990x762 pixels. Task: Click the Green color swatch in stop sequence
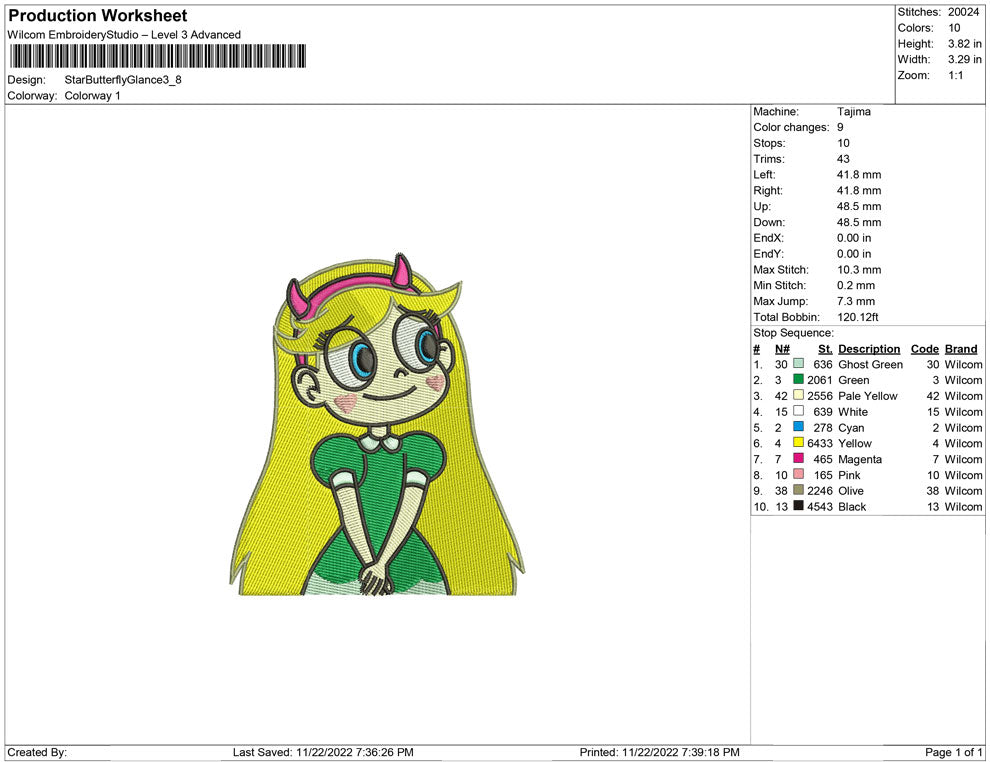799,379
